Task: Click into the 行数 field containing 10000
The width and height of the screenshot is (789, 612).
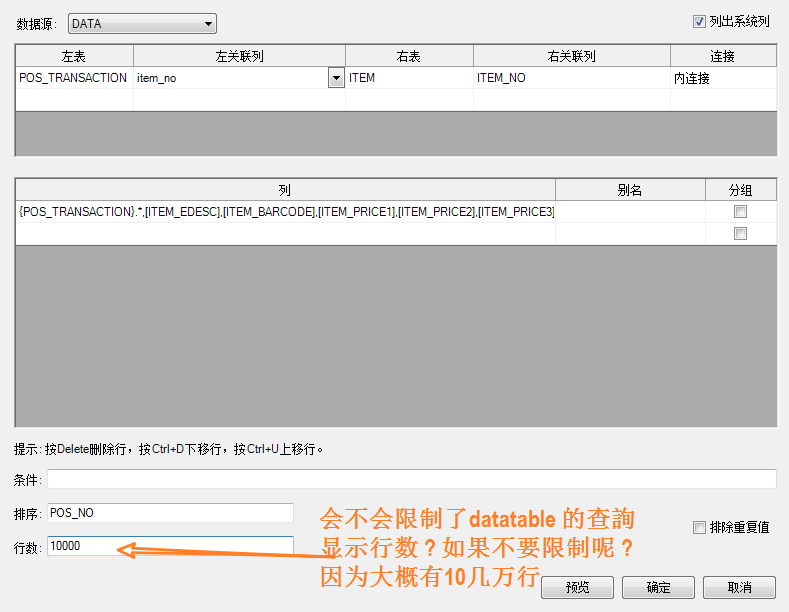Action: pos(171,546)
